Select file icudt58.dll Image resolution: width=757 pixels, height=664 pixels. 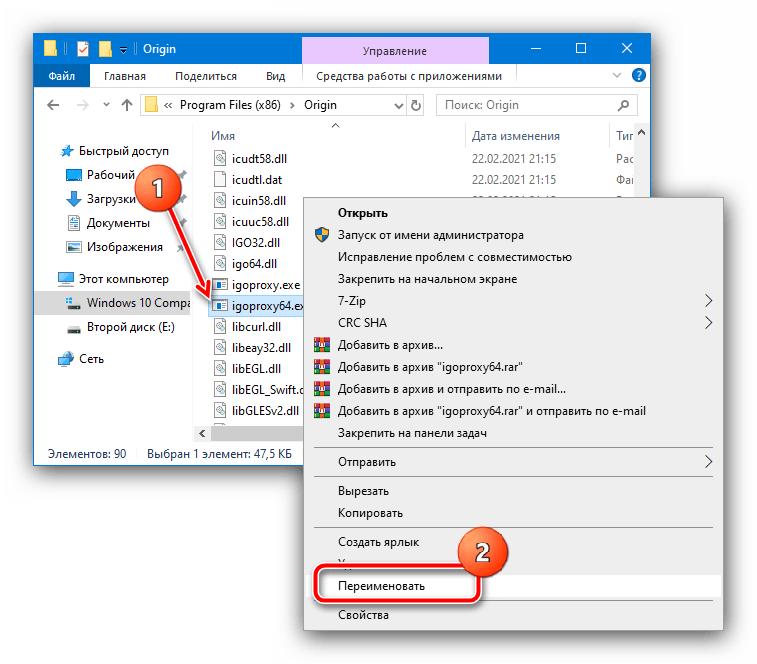(x=250, y=158)
